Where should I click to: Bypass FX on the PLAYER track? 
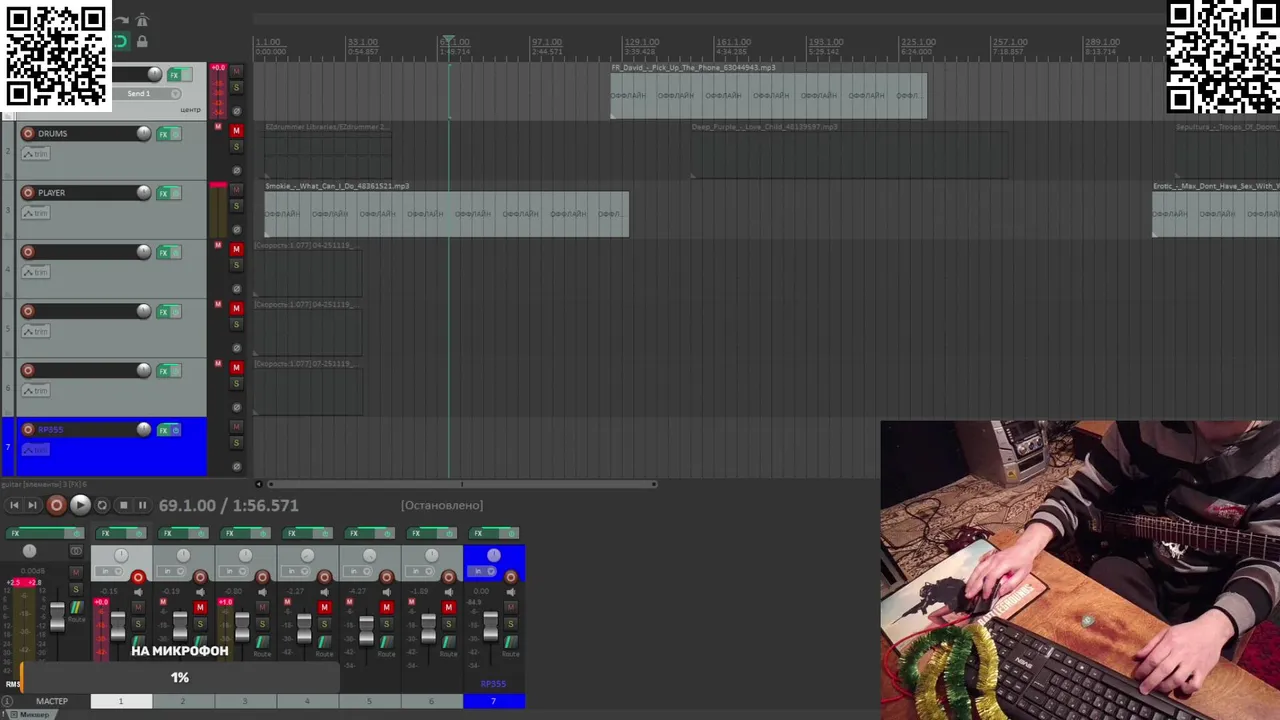pyautogui.click(x=177, y=193)
